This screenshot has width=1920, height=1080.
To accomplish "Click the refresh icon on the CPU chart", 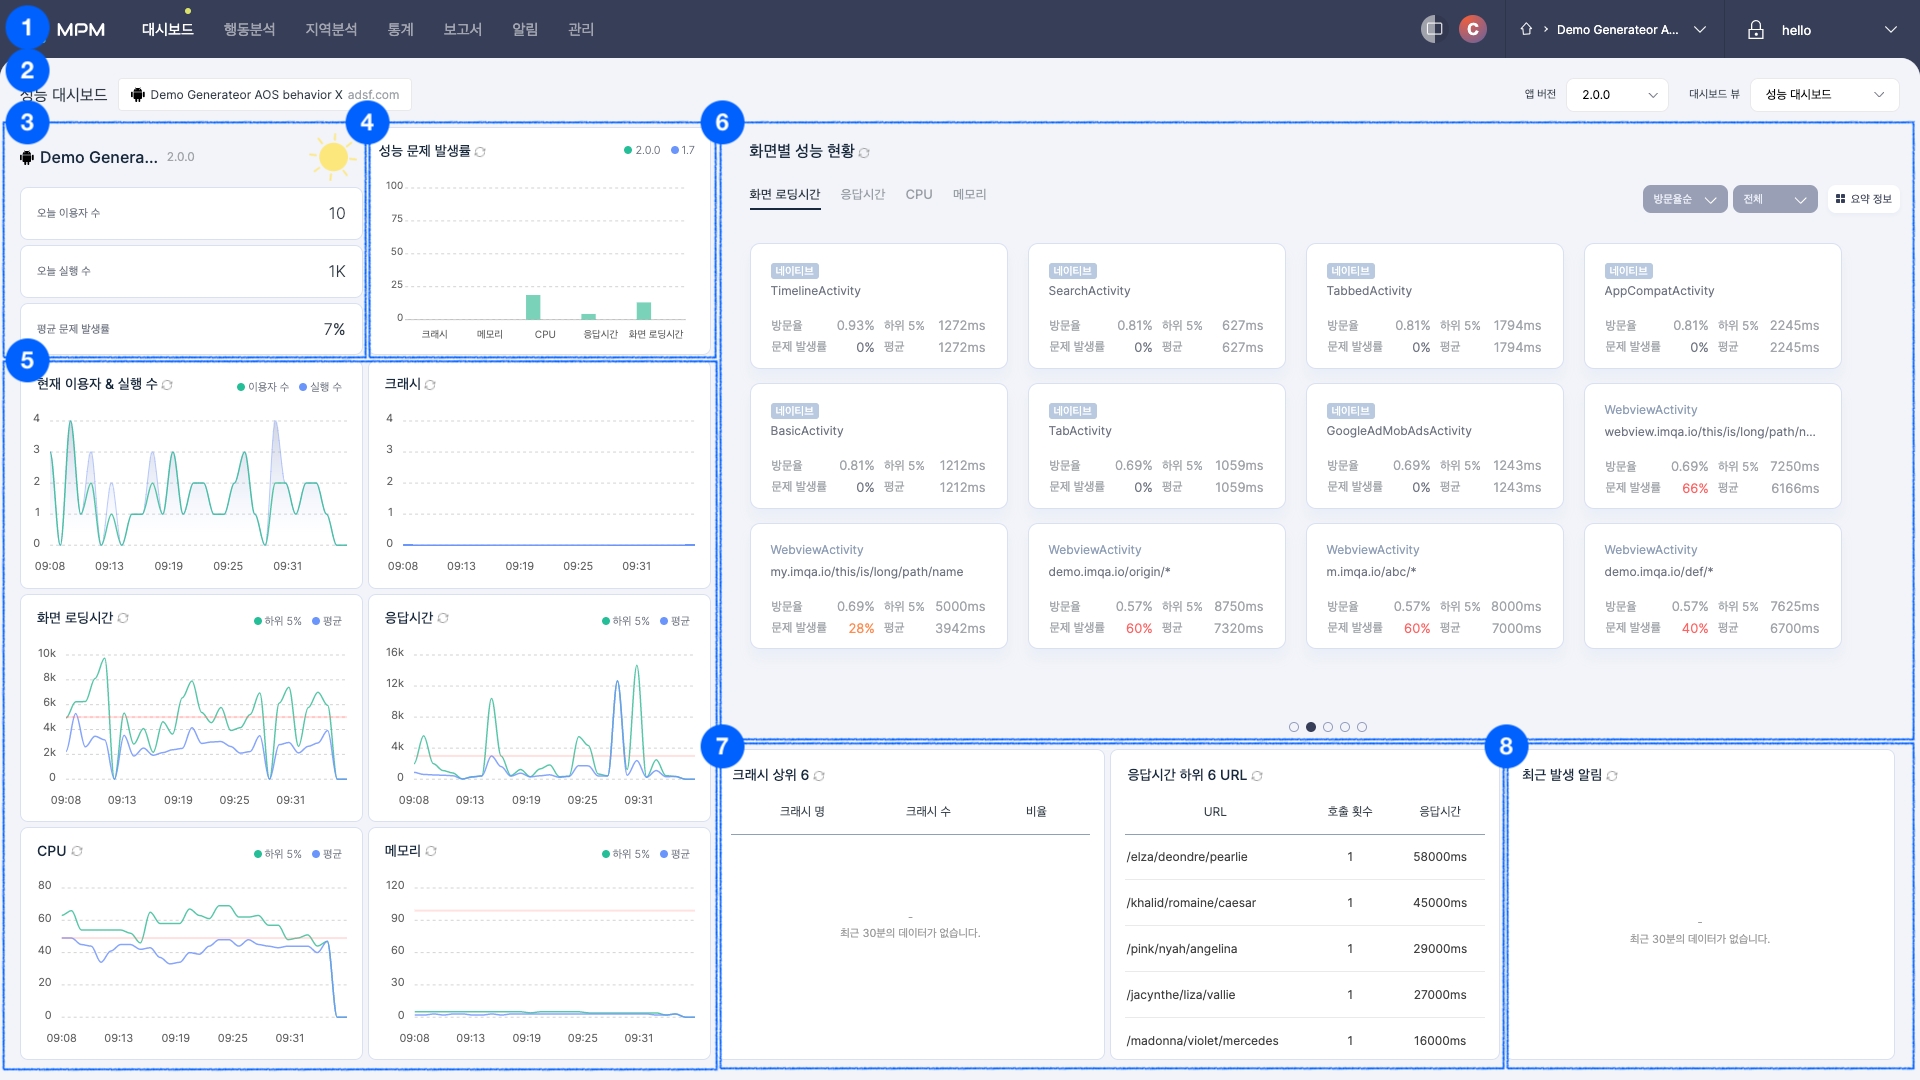I will pos(77,851).
